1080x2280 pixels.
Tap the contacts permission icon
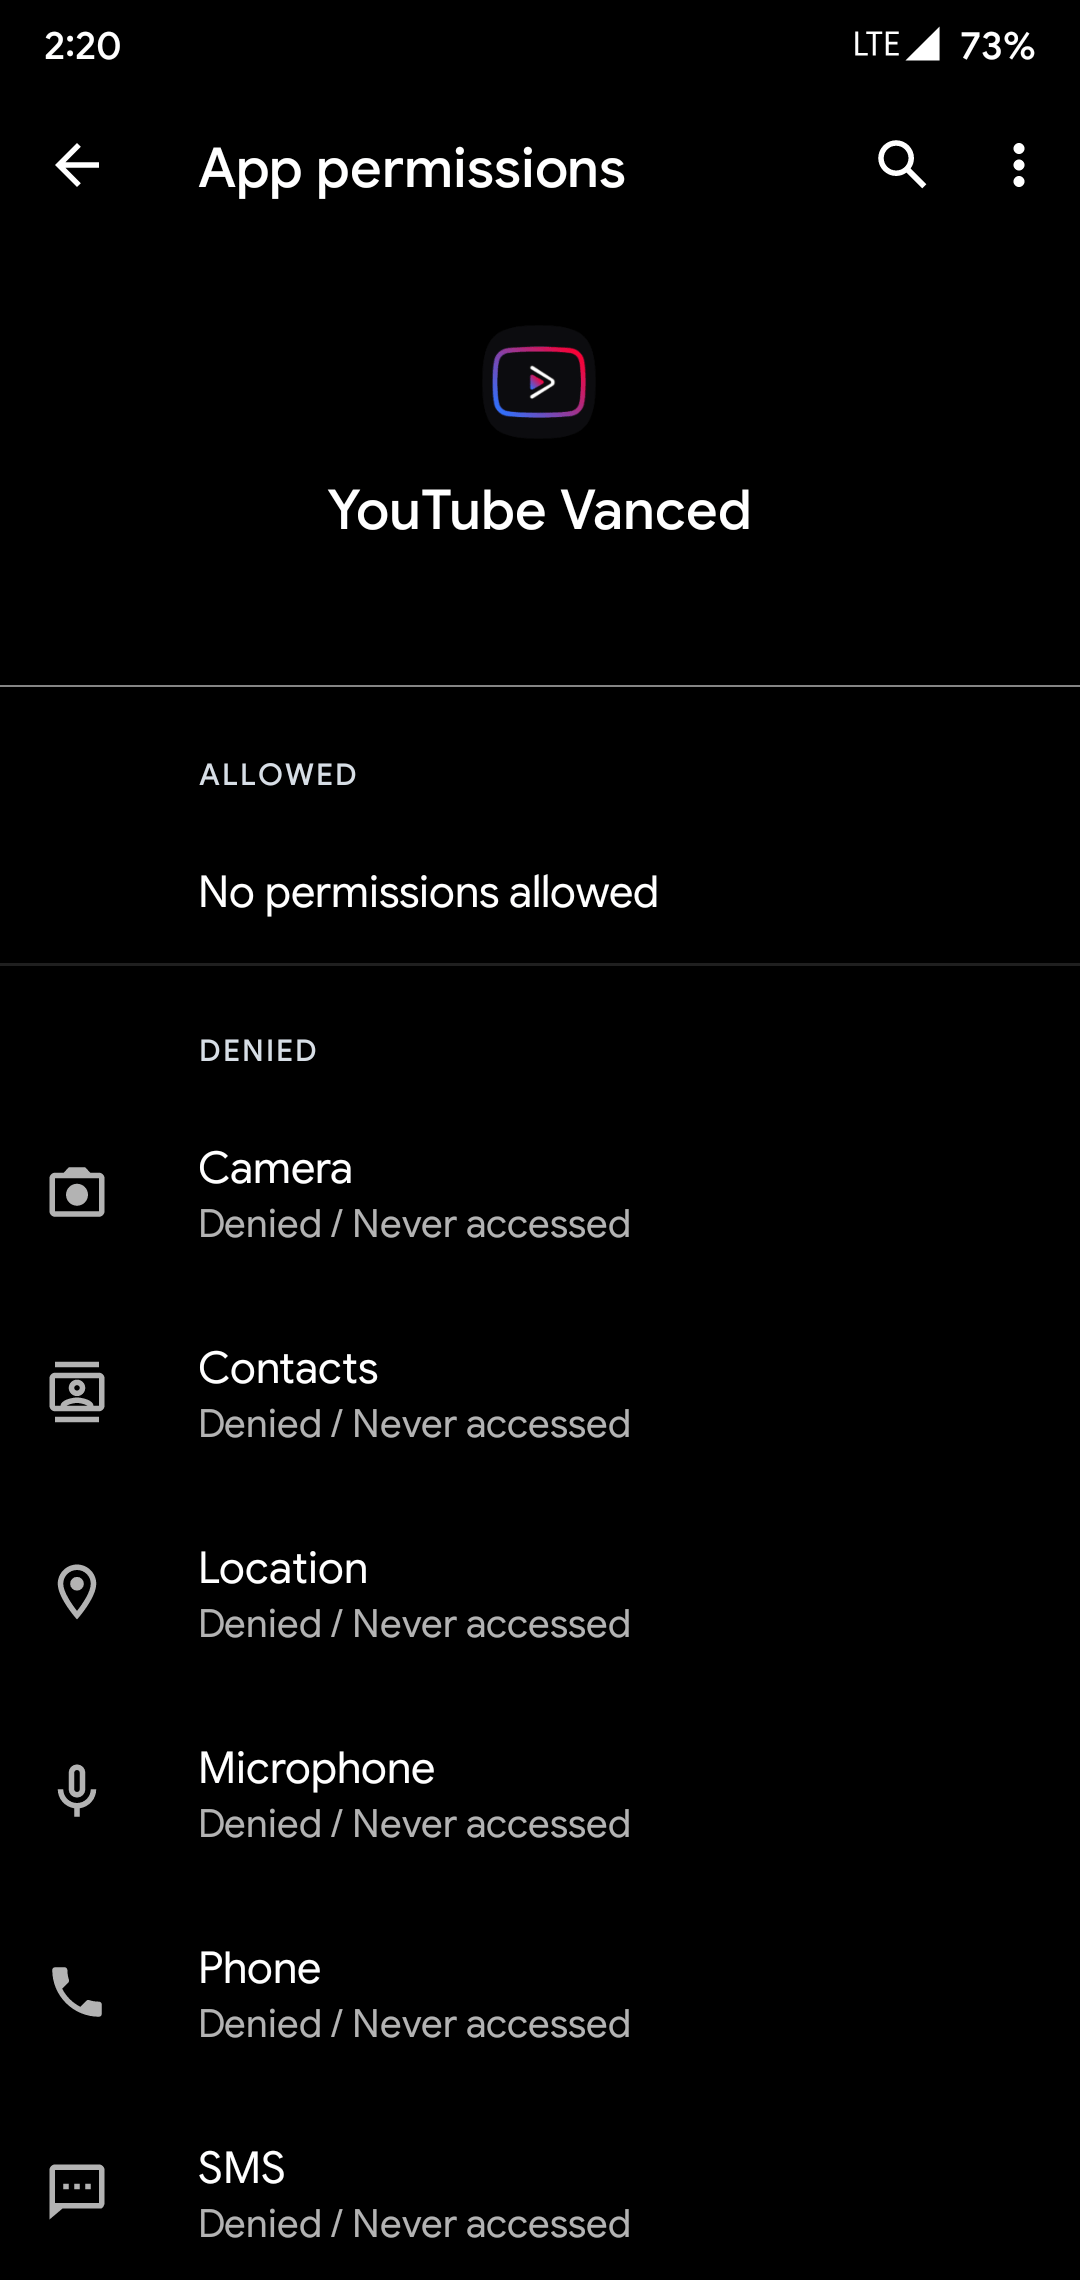77,1392
